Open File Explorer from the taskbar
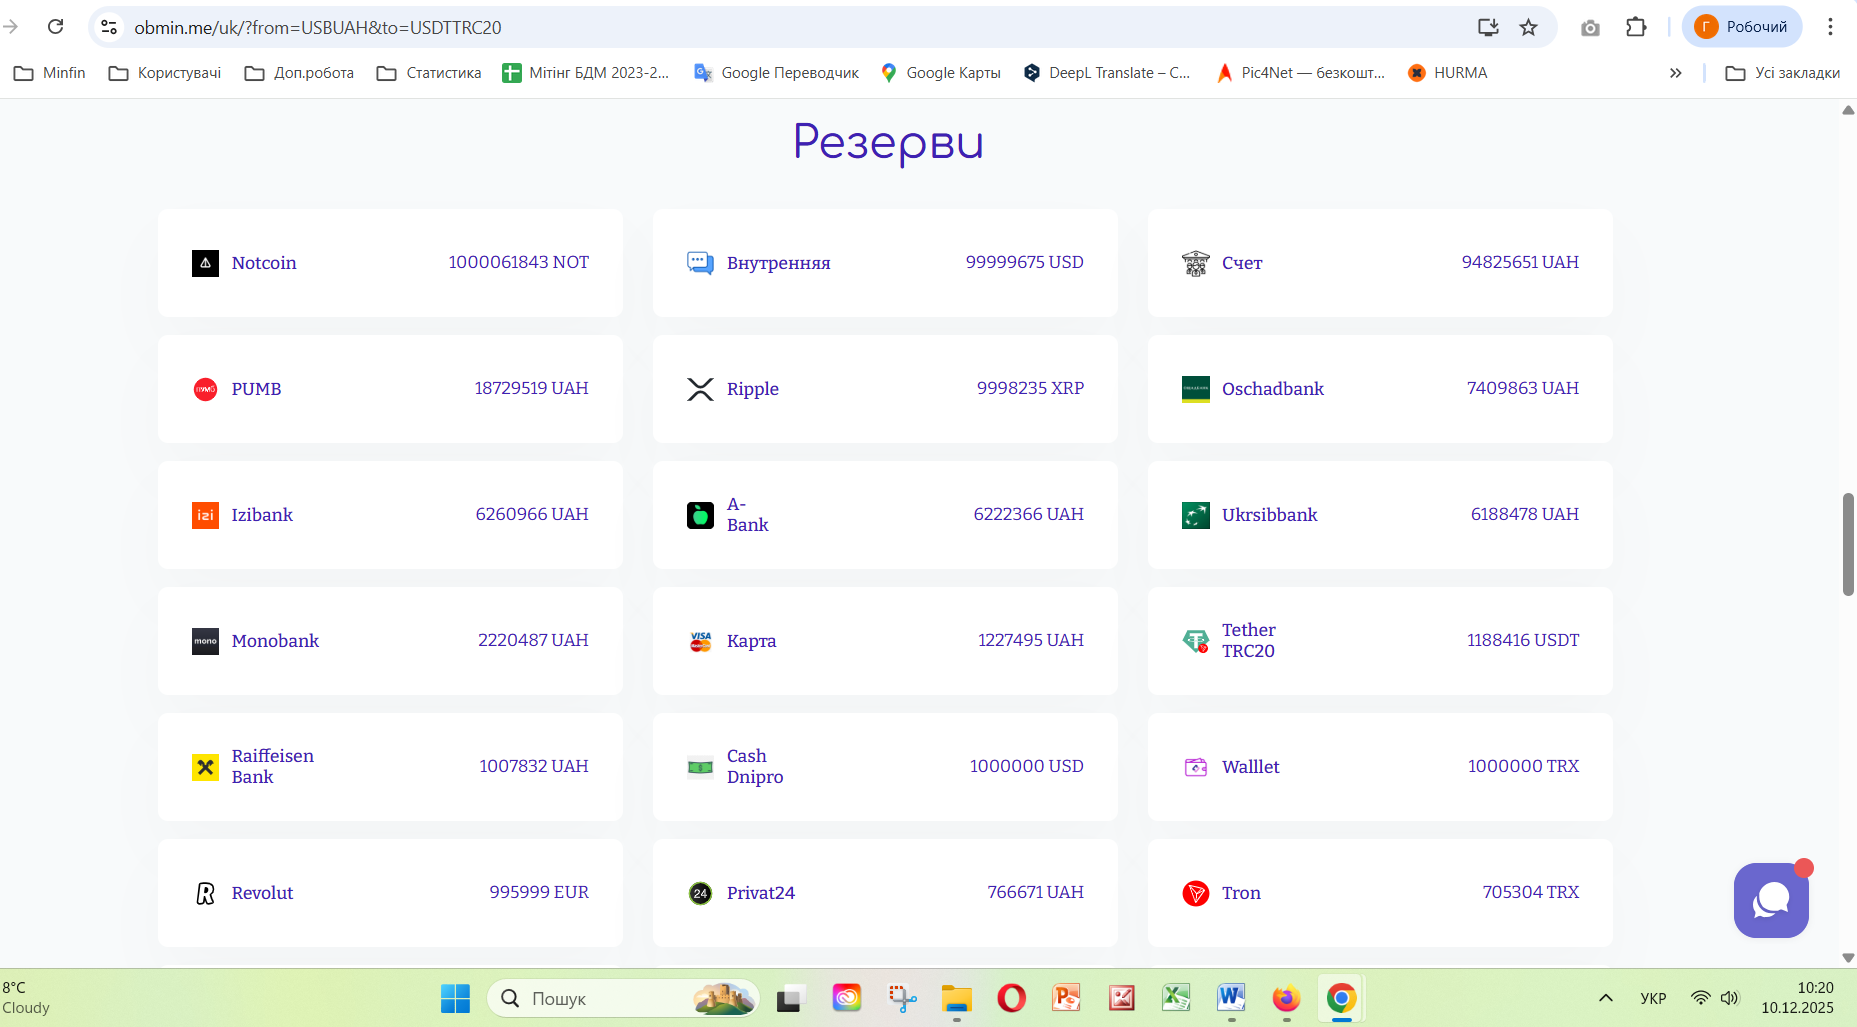1857x1027 pixels. (x=956, y=998)
